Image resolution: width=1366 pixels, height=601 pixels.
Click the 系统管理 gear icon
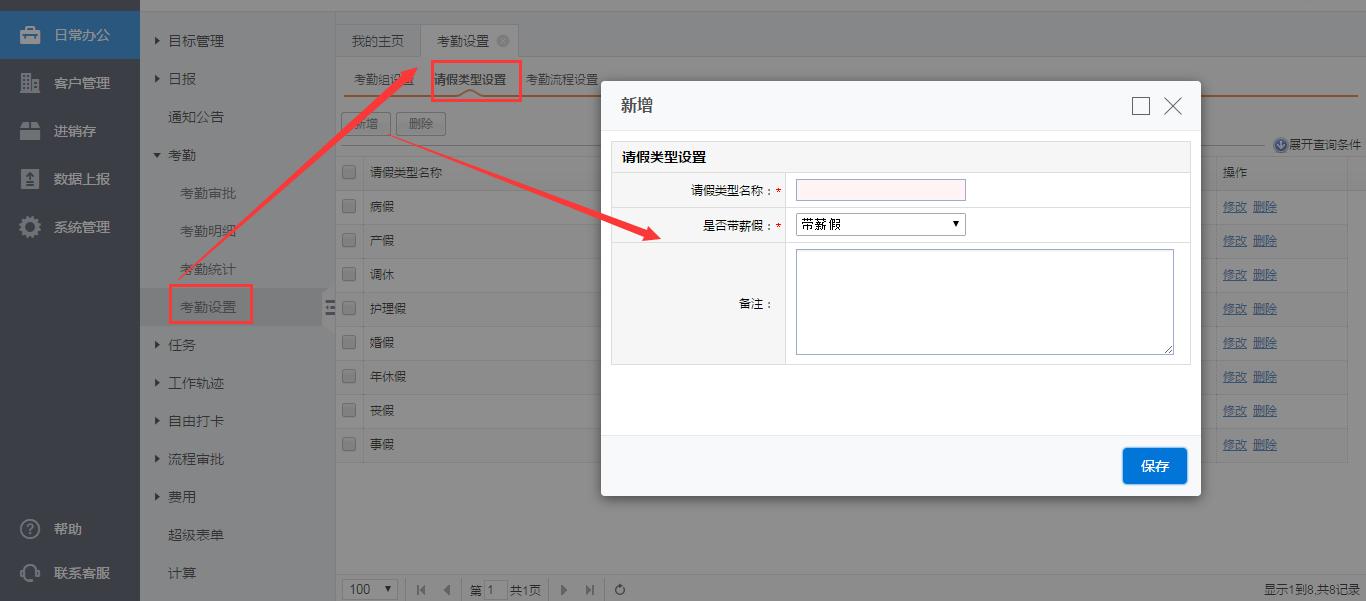tap(30, 227)
